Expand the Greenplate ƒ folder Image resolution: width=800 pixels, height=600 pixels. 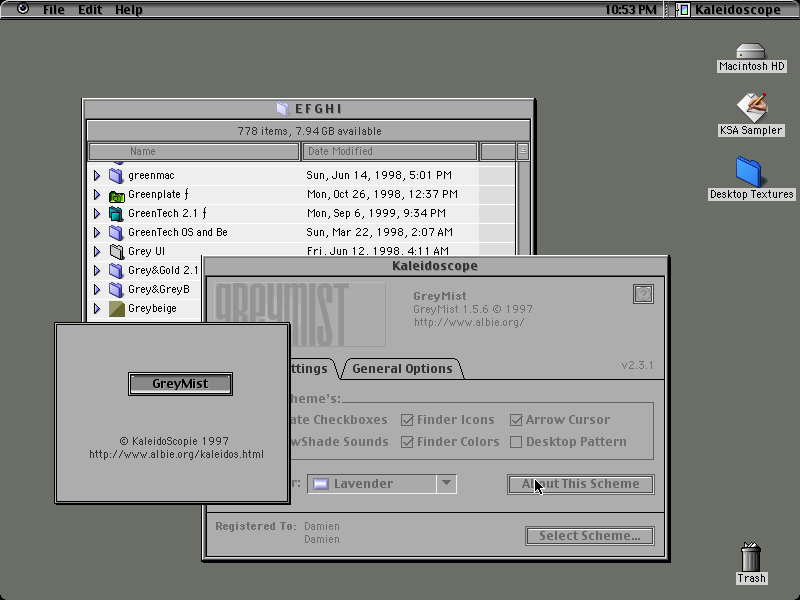tap(97, 194)
